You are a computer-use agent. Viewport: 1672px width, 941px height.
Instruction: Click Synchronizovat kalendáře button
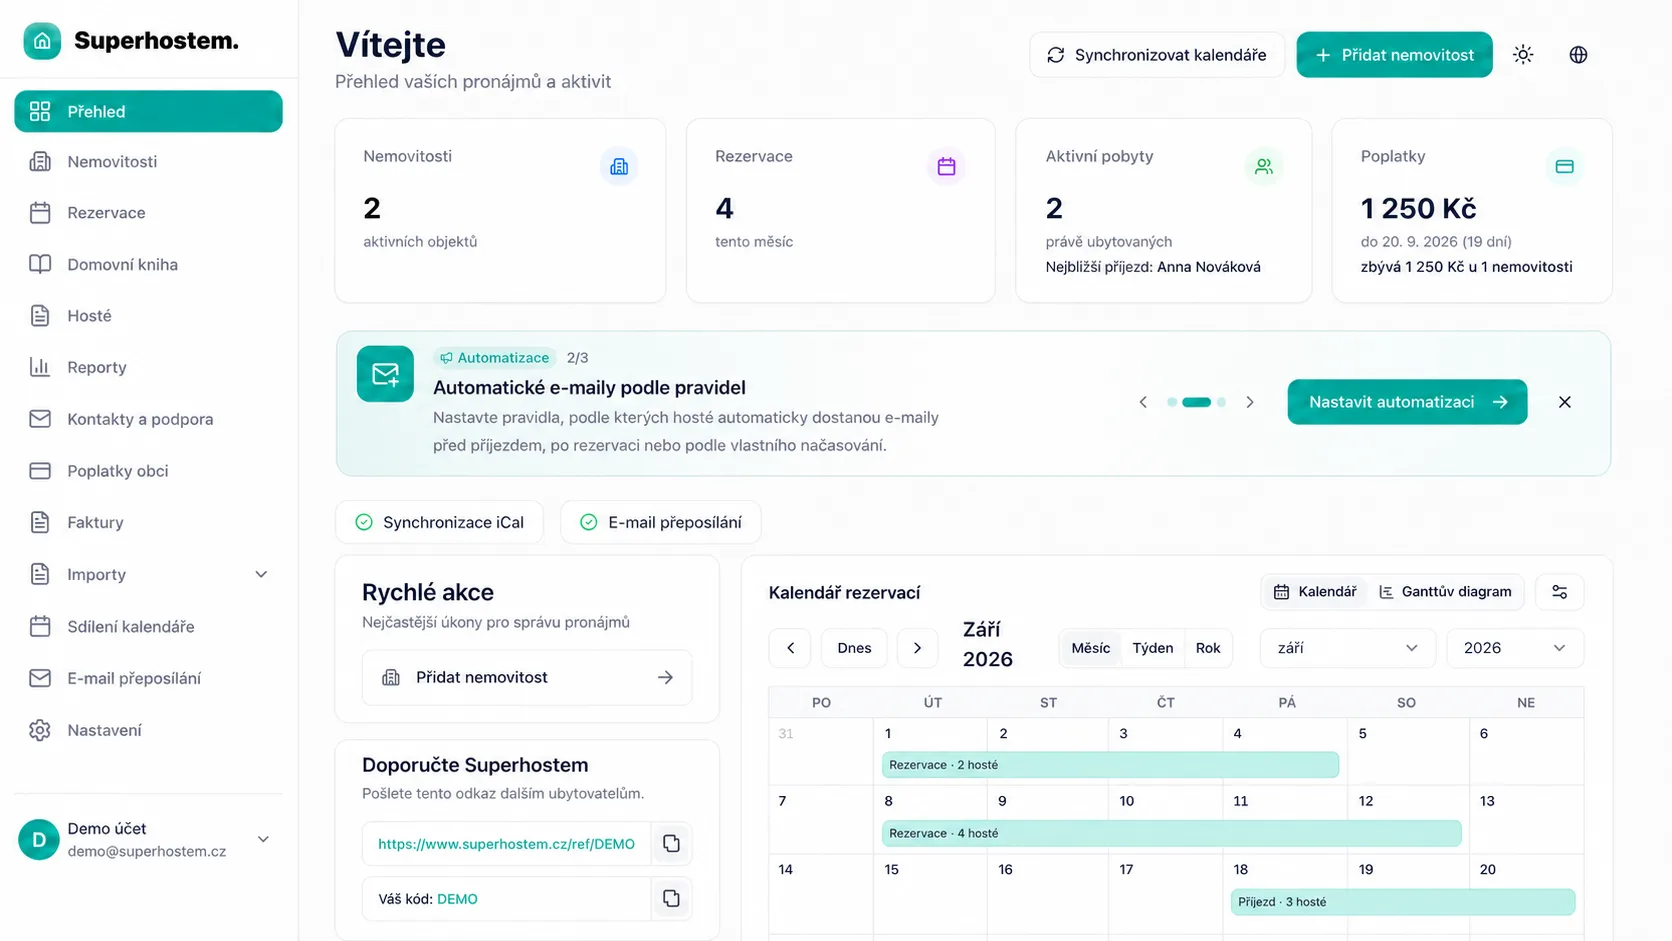(1157, 55)
